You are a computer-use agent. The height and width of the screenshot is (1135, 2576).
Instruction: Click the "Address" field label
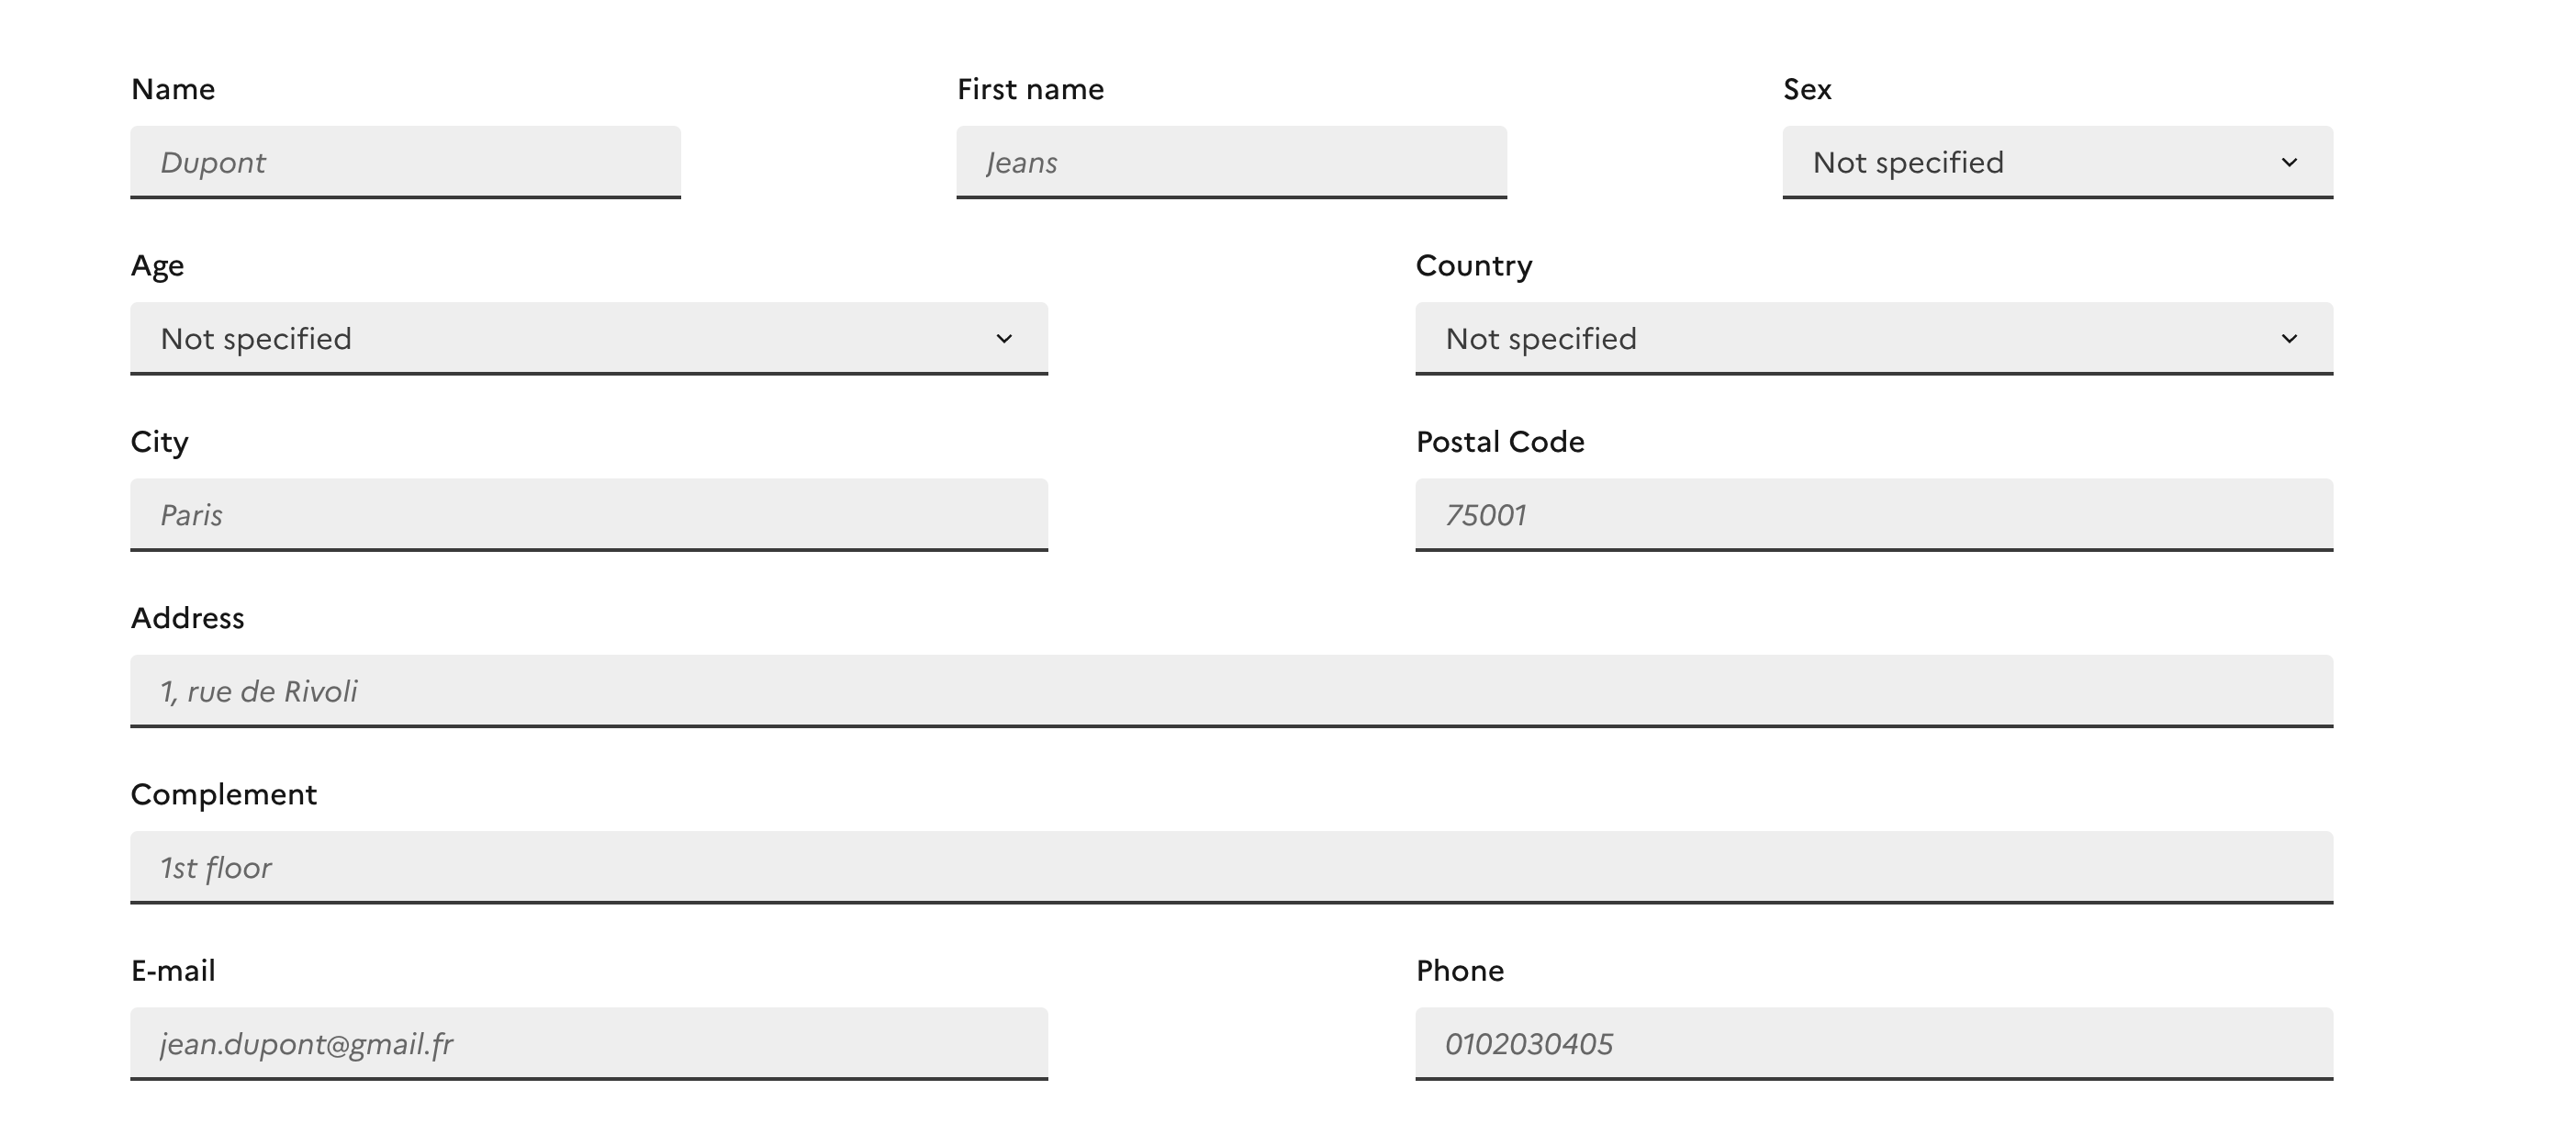[188, 618]
